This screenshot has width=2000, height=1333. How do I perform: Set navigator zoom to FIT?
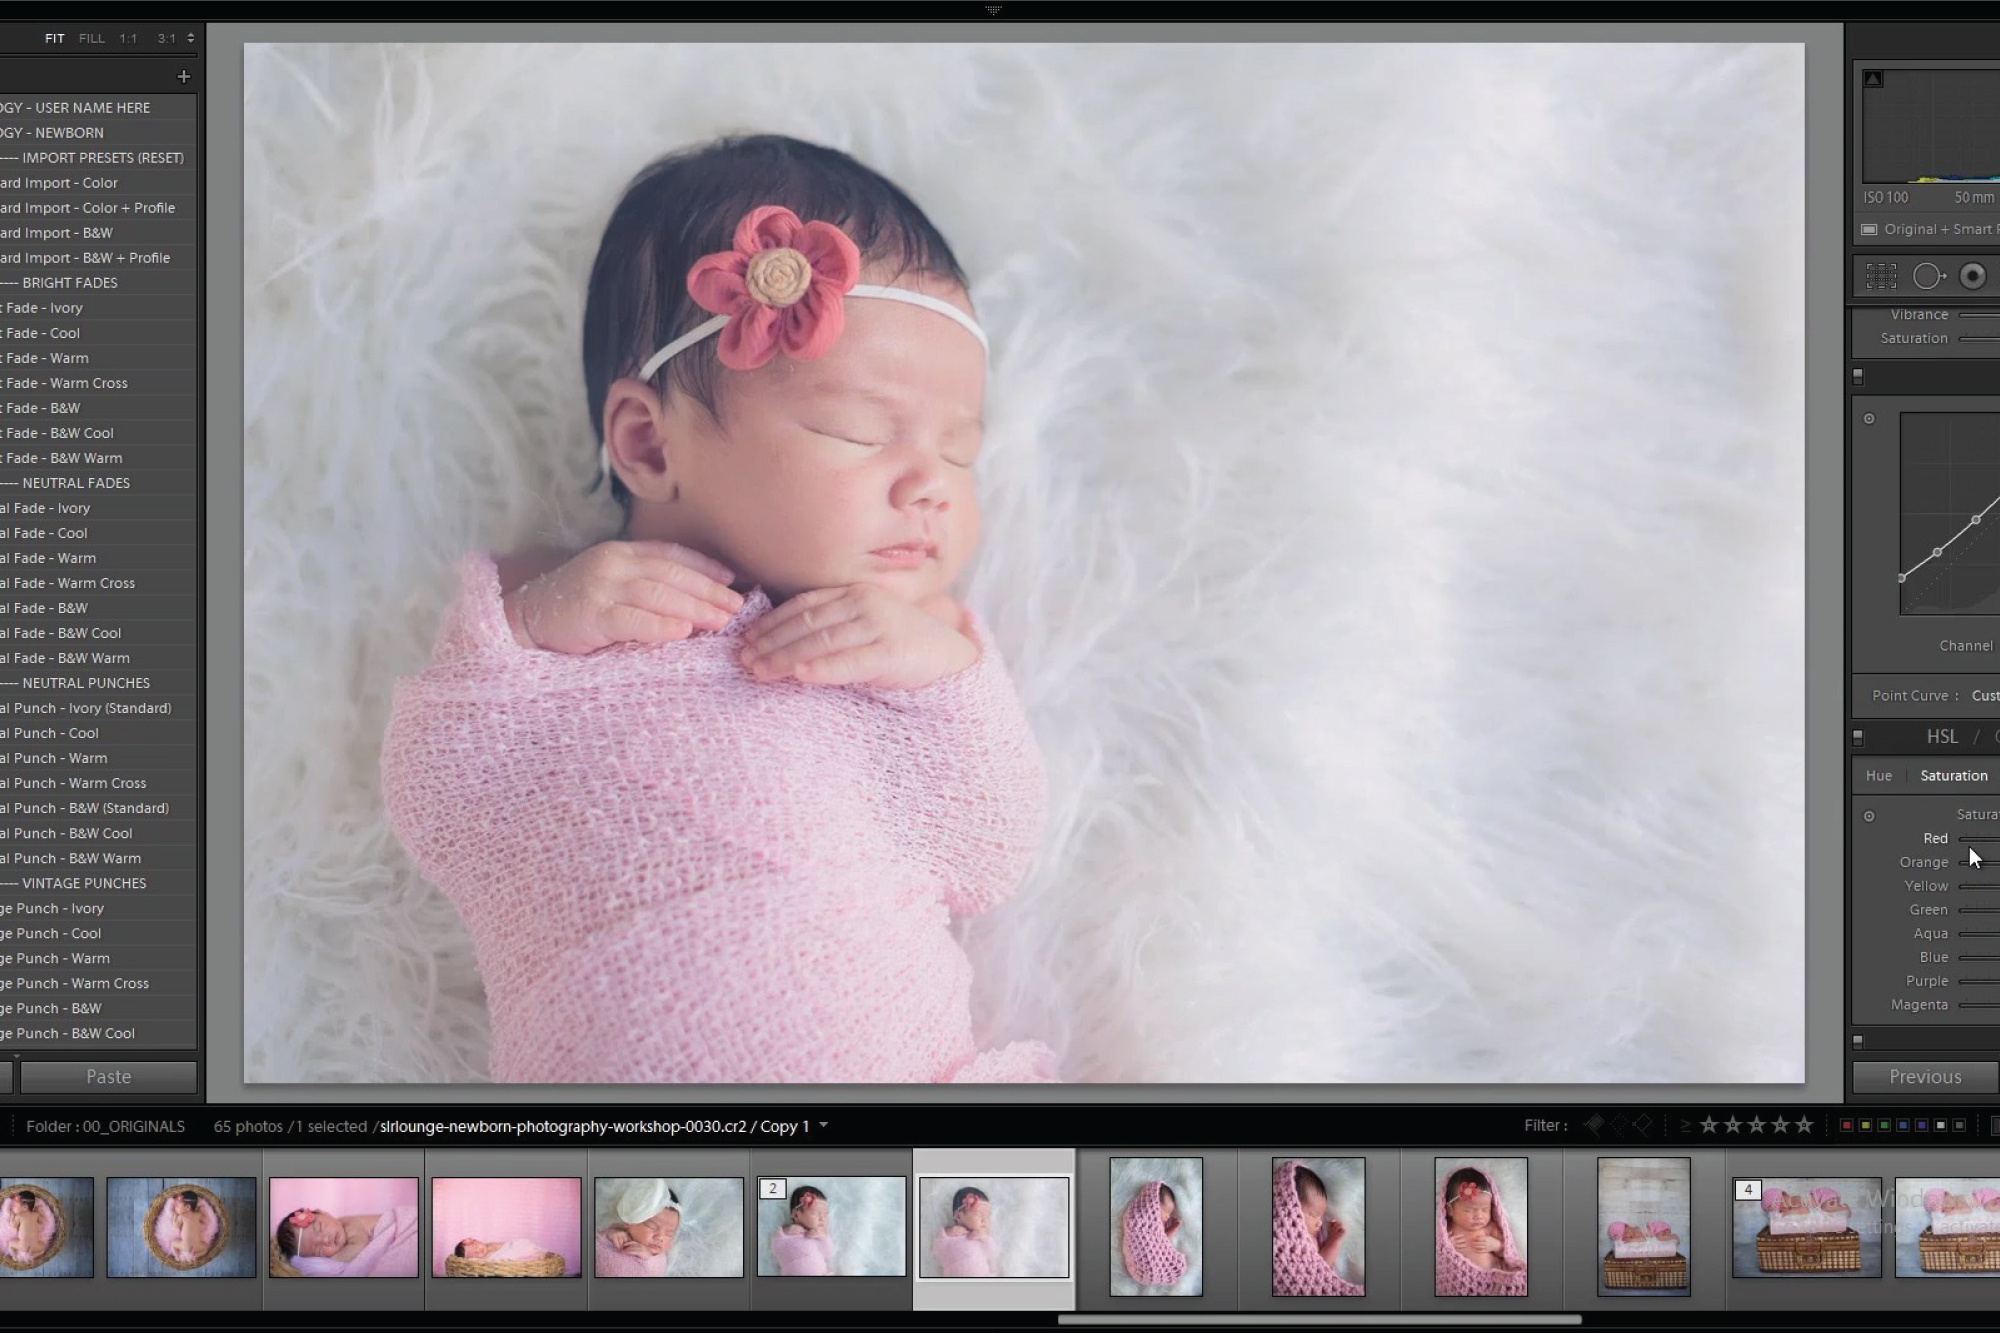[55, 38]
